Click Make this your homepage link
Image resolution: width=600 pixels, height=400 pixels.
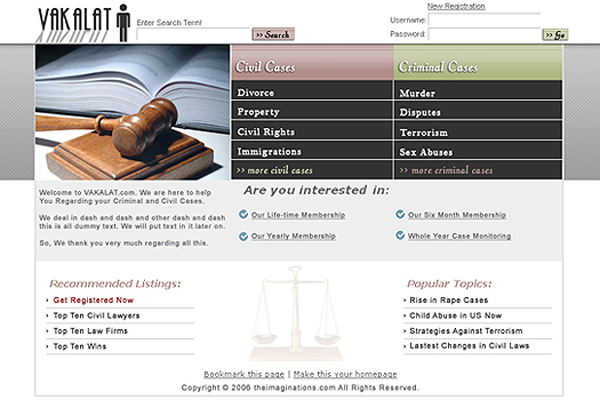coord(345,374)
